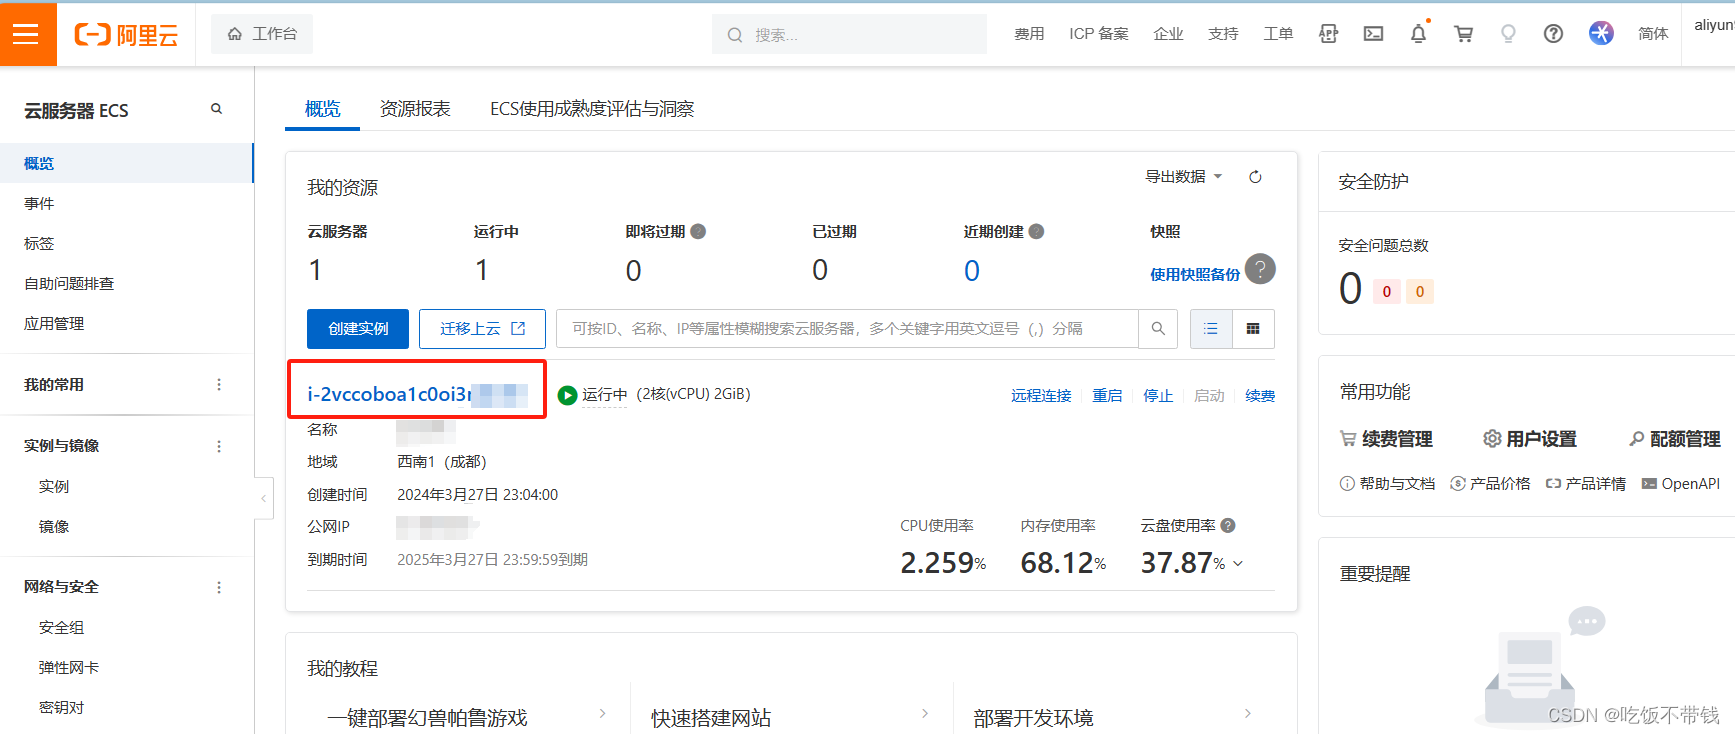Open Cloud Shell terminal icon
Screen dimensions: 1735x734
click(x=1374, y=34)
